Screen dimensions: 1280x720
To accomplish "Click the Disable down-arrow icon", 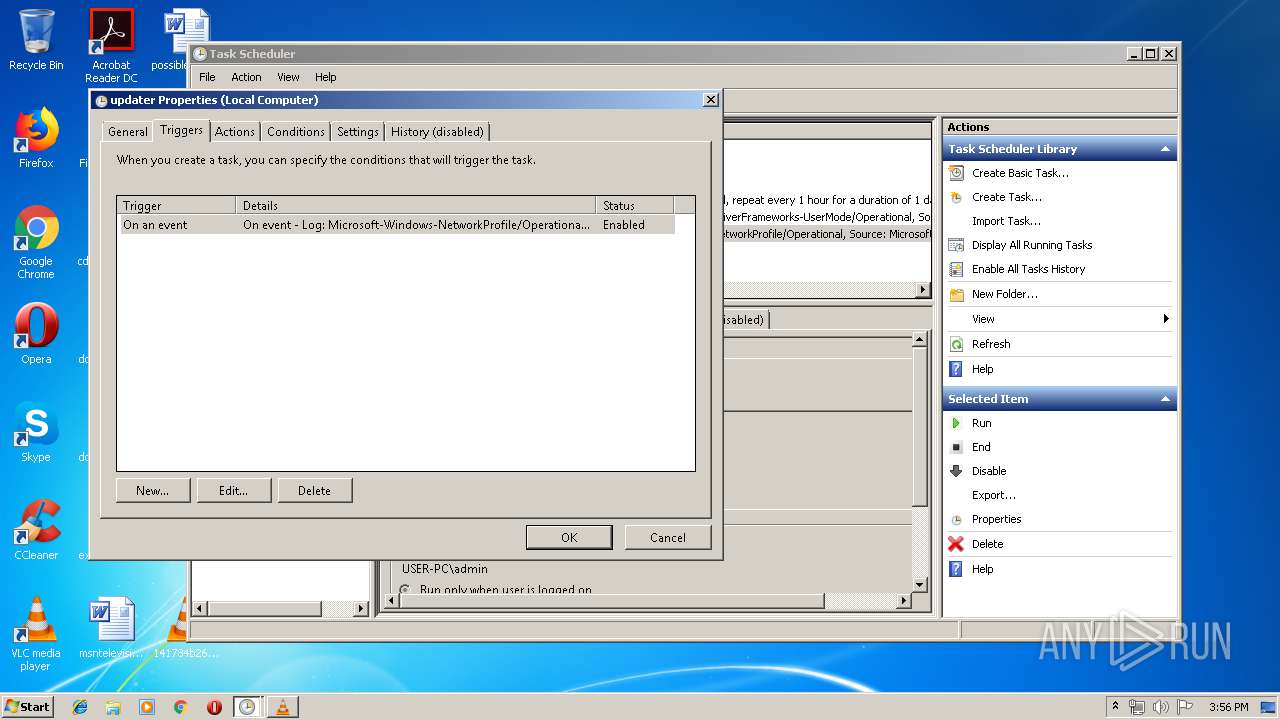I will point(956,471).
